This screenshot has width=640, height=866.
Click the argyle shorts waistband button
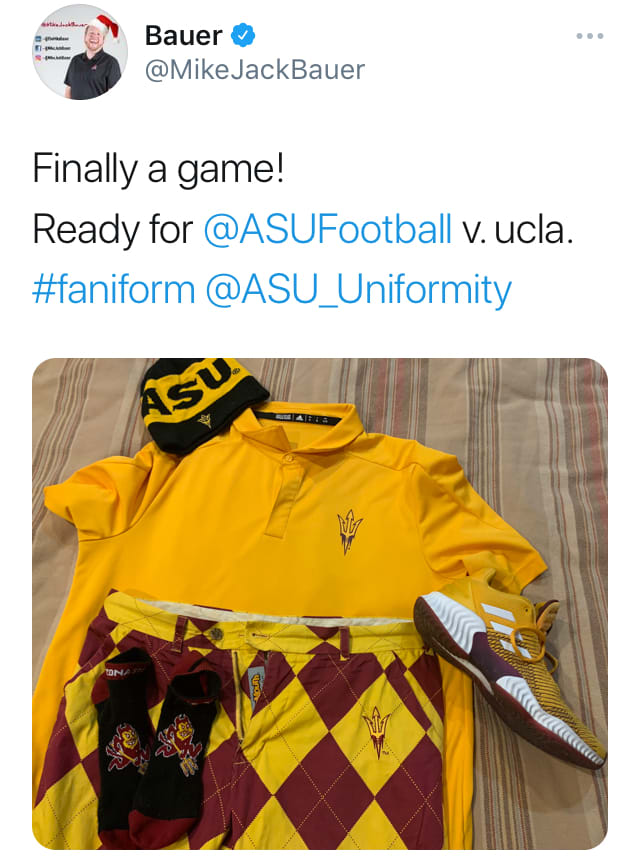216,634
